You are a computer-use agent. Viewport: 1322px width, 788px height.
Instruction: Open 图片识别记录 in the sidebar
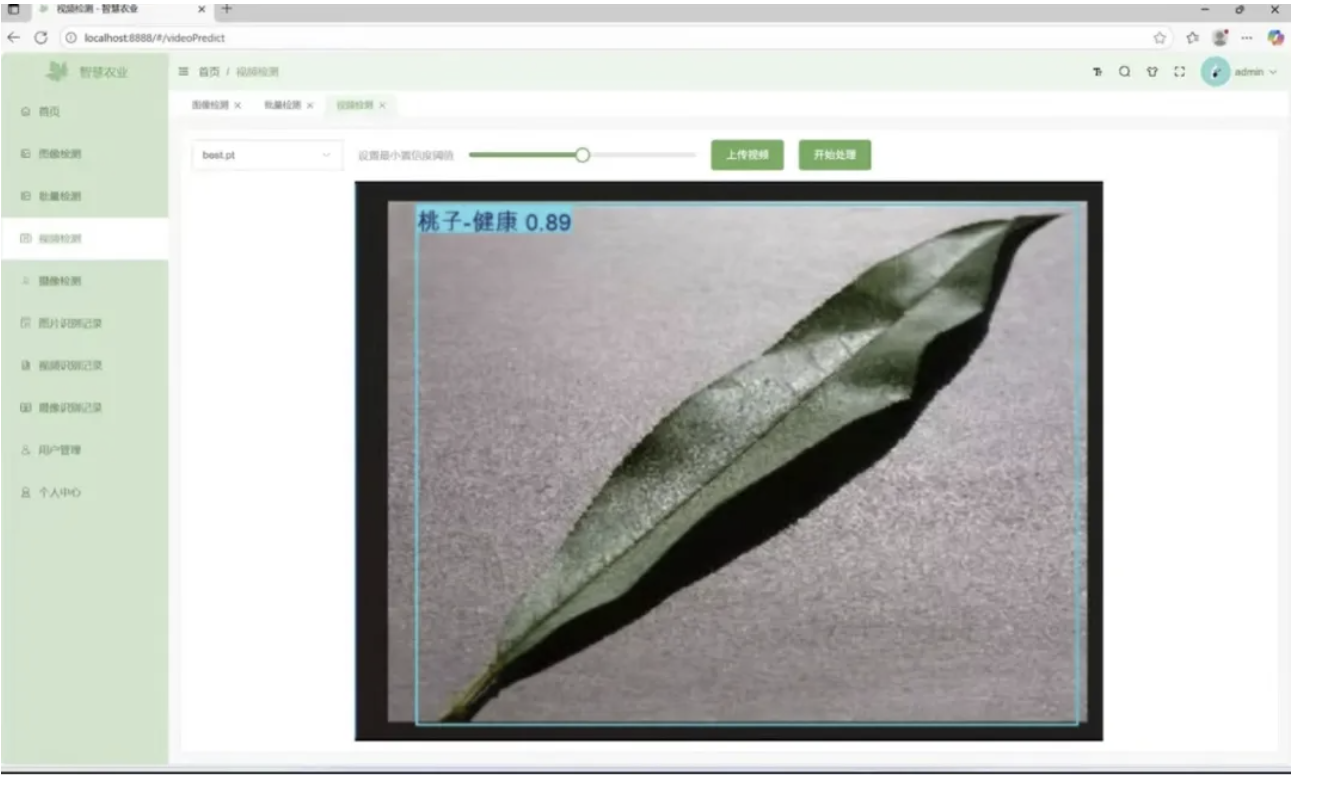tap(84, 323)
